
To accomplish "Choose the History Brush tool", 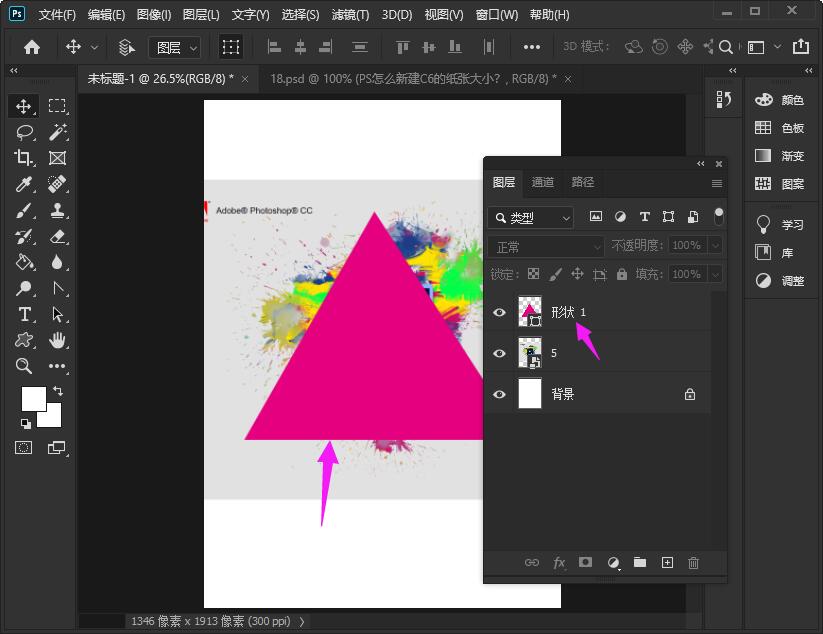I will [24, 236].
